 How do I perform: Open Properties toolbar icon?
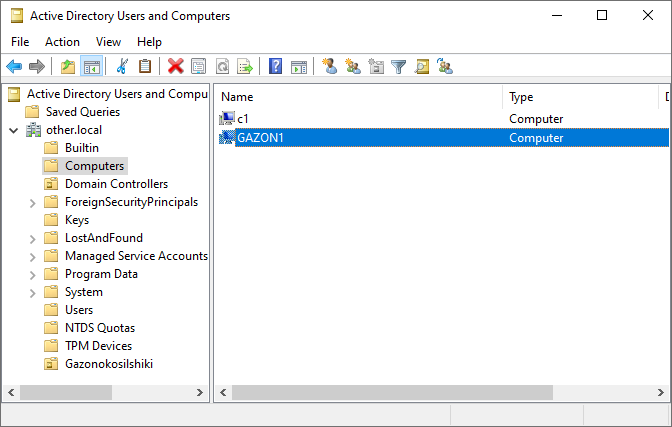198,66
